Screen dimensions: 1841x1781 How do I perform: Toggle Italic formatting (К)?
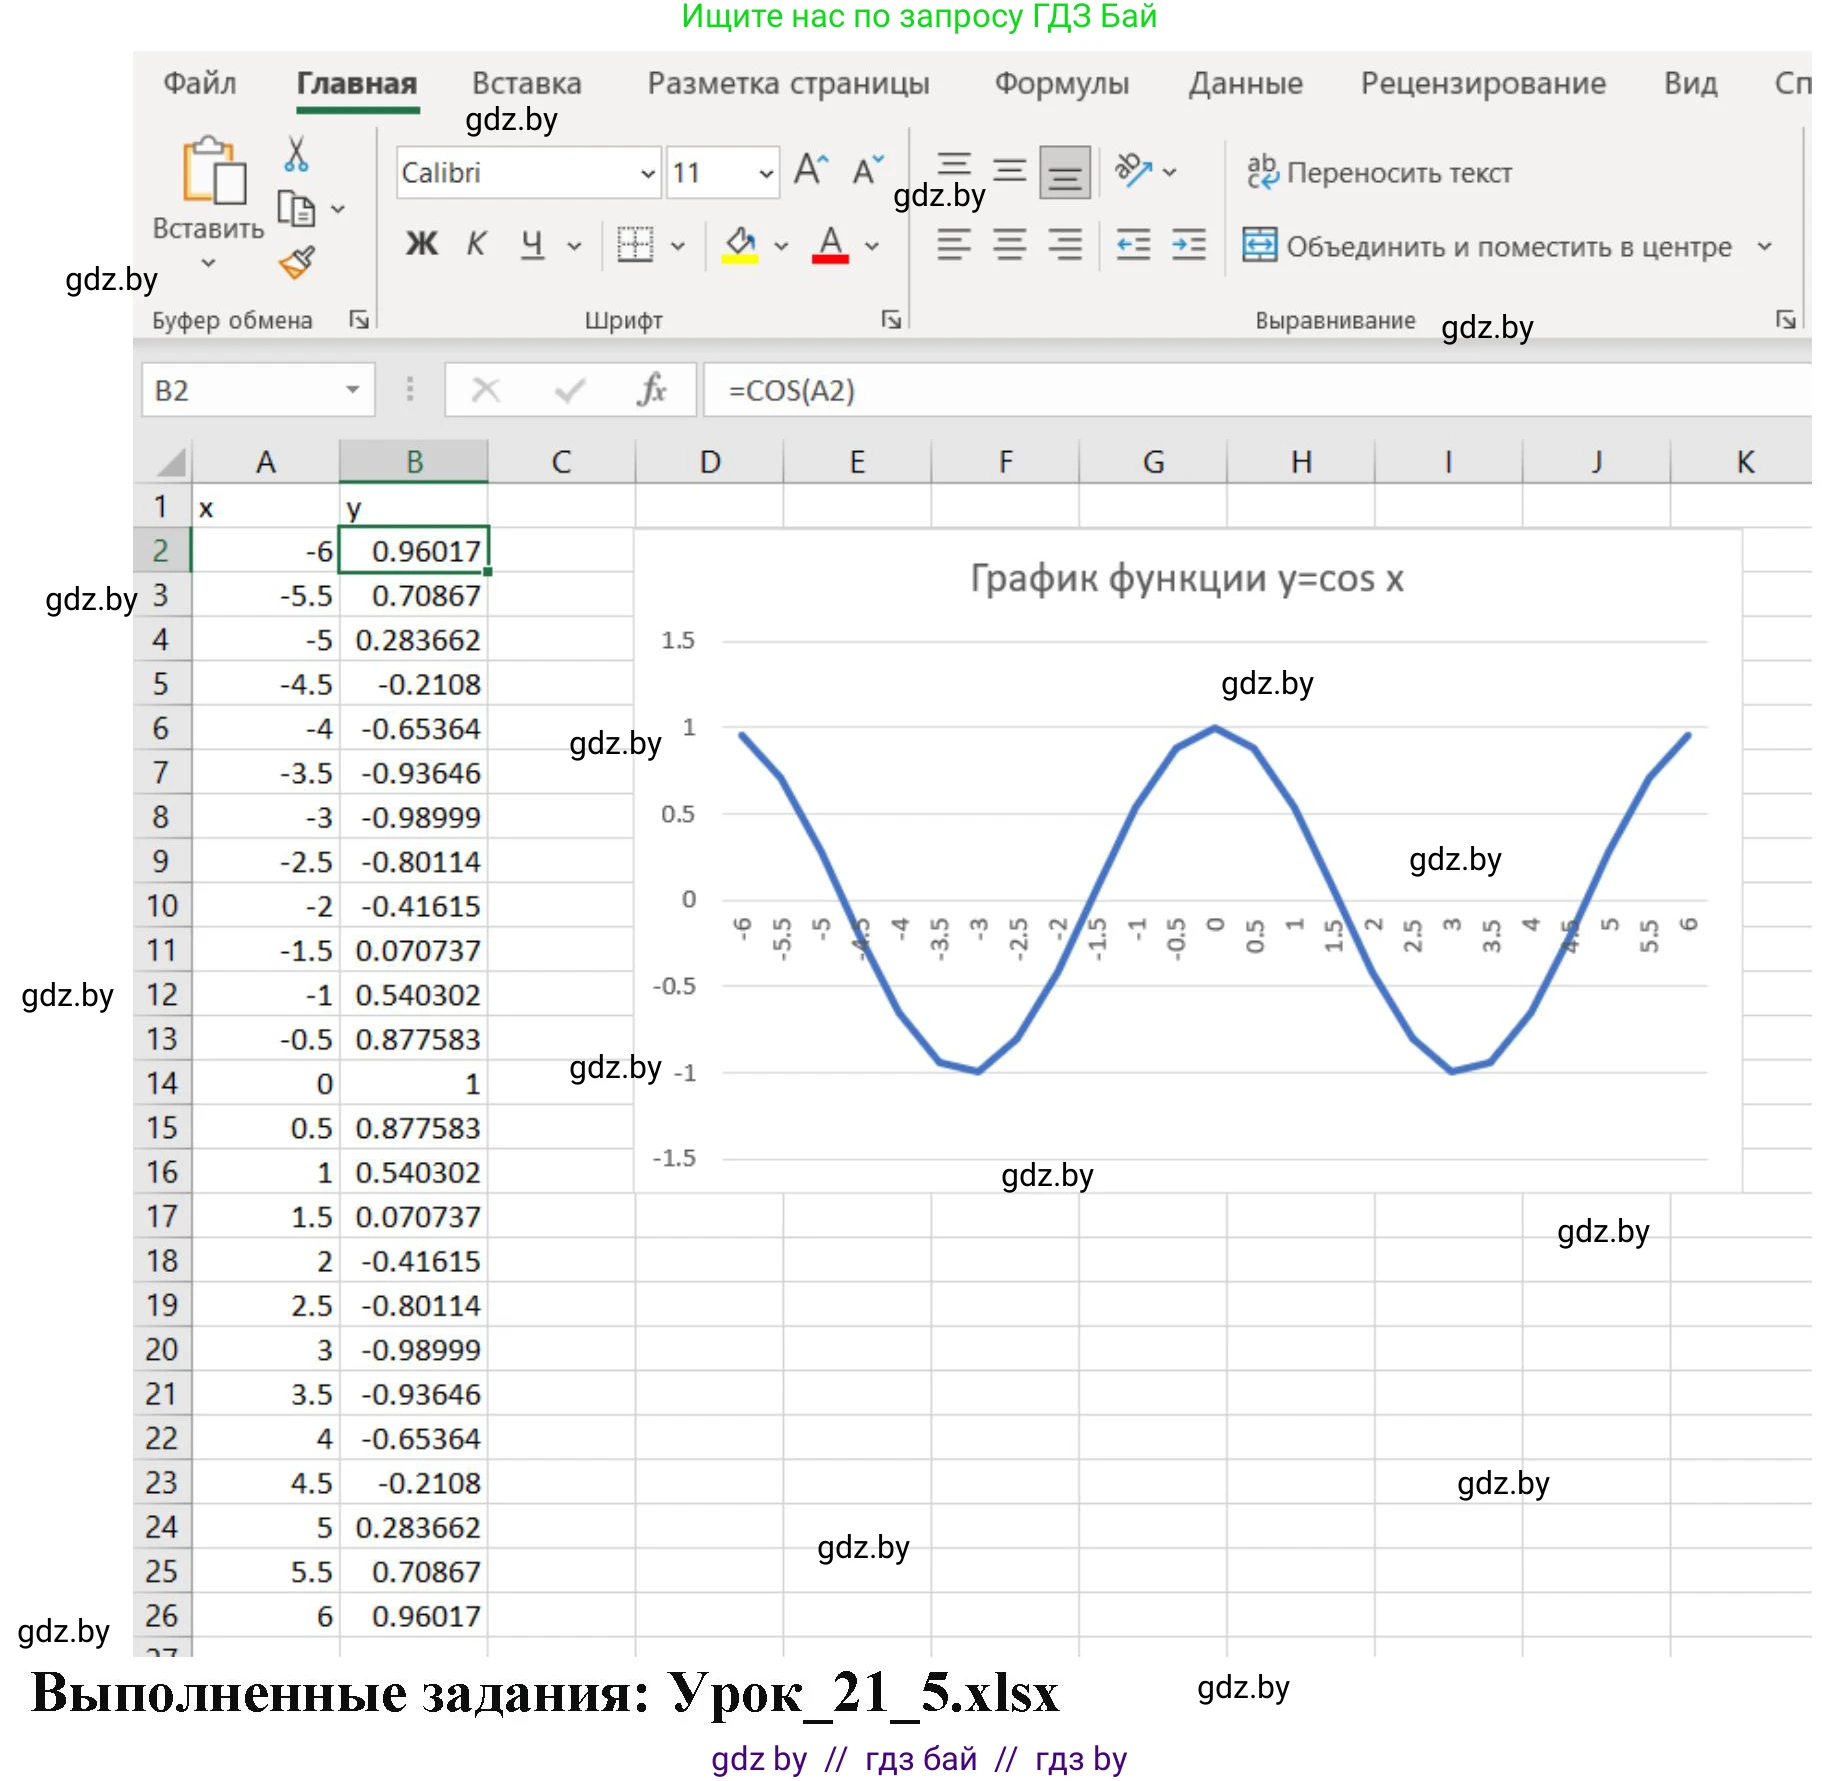(x=476, y=244)
